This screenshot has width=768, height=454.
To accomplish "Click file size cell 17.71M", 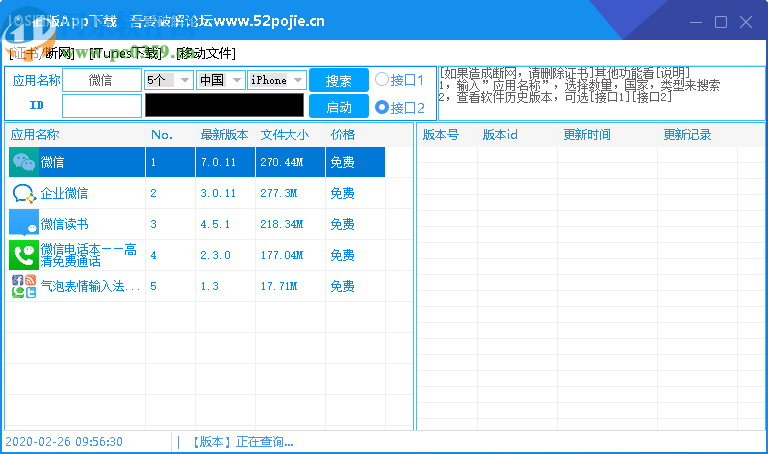I will coord(279,286).
